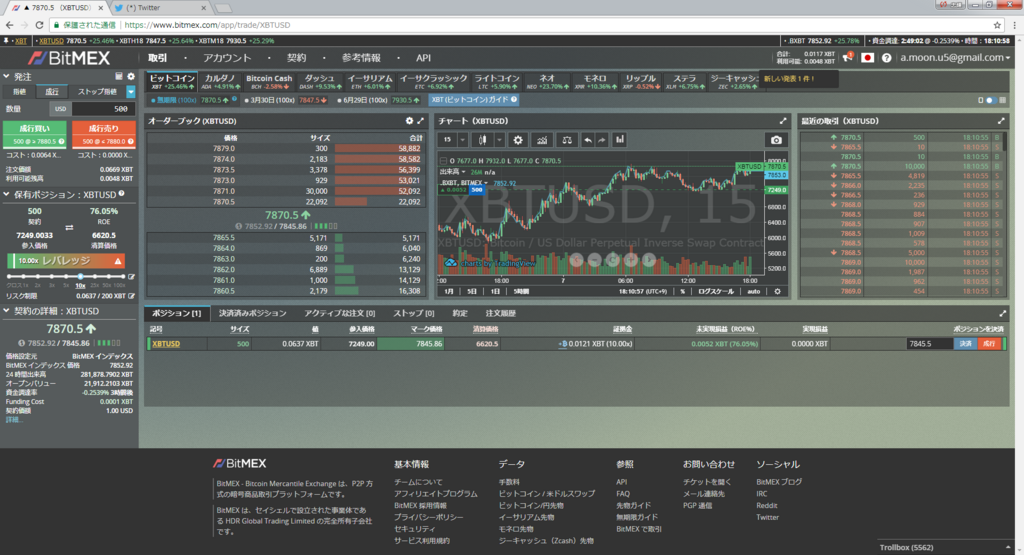
Task: Click swap arrows in position summary
Action: click(x=69, y=227)
